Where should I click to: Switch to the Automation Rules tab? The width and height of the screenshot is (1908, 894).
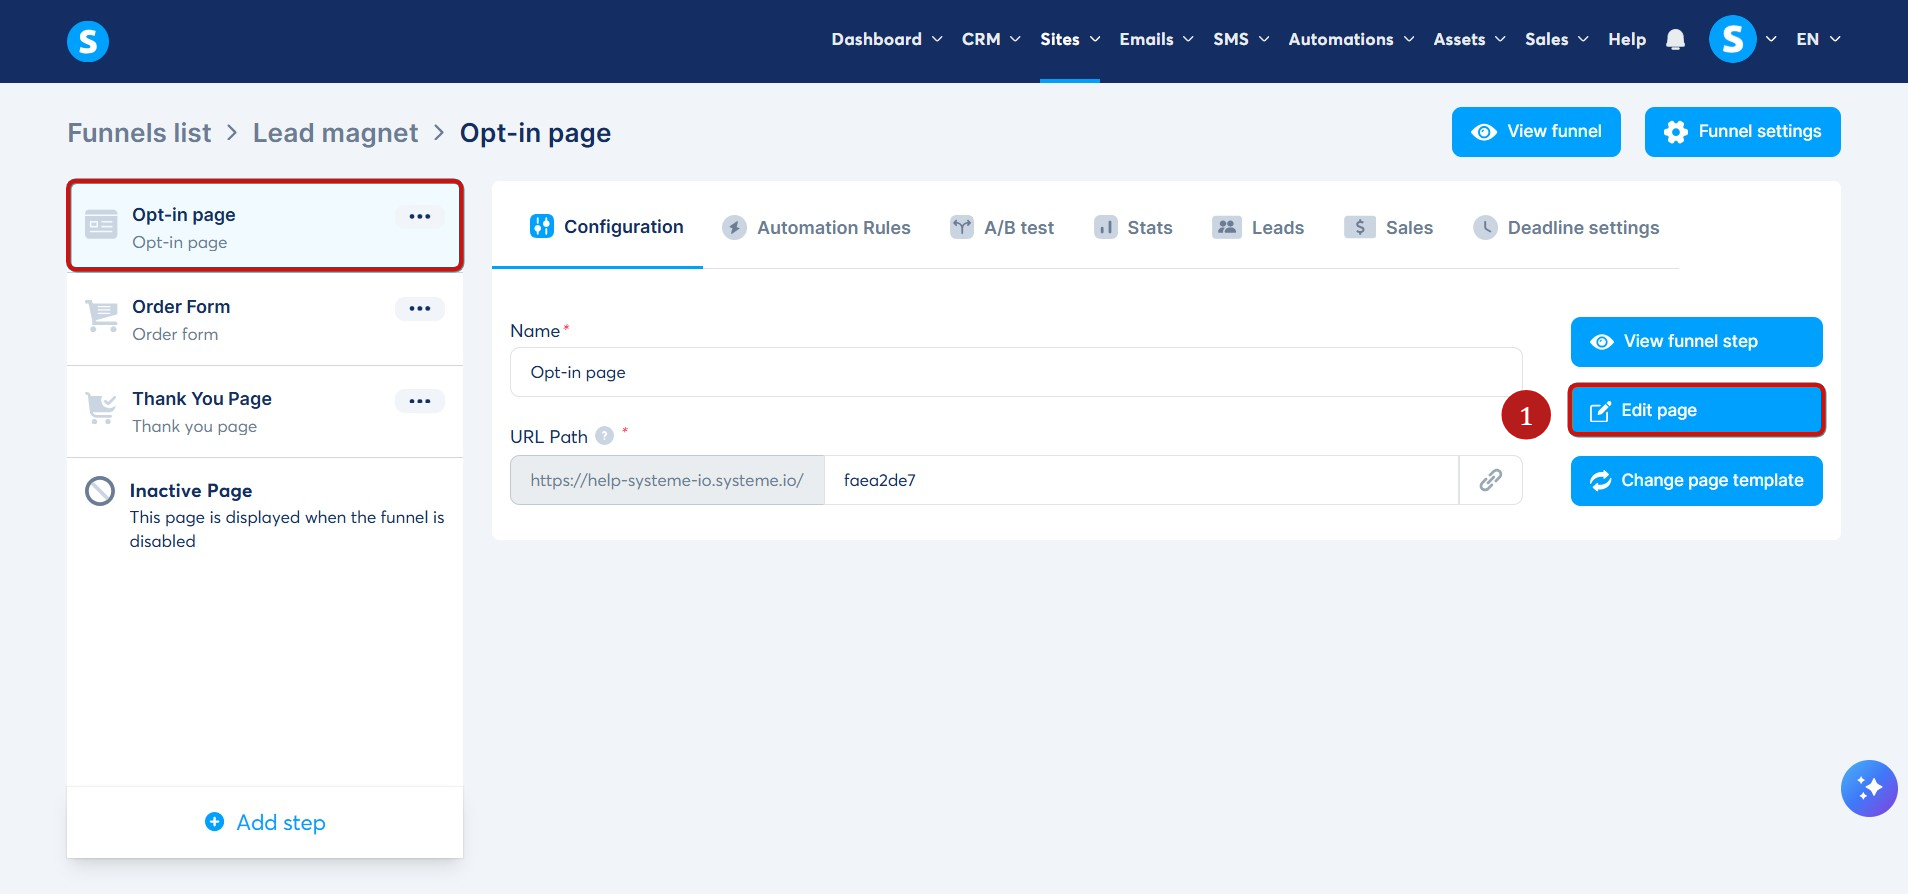[x=816, y=227]
